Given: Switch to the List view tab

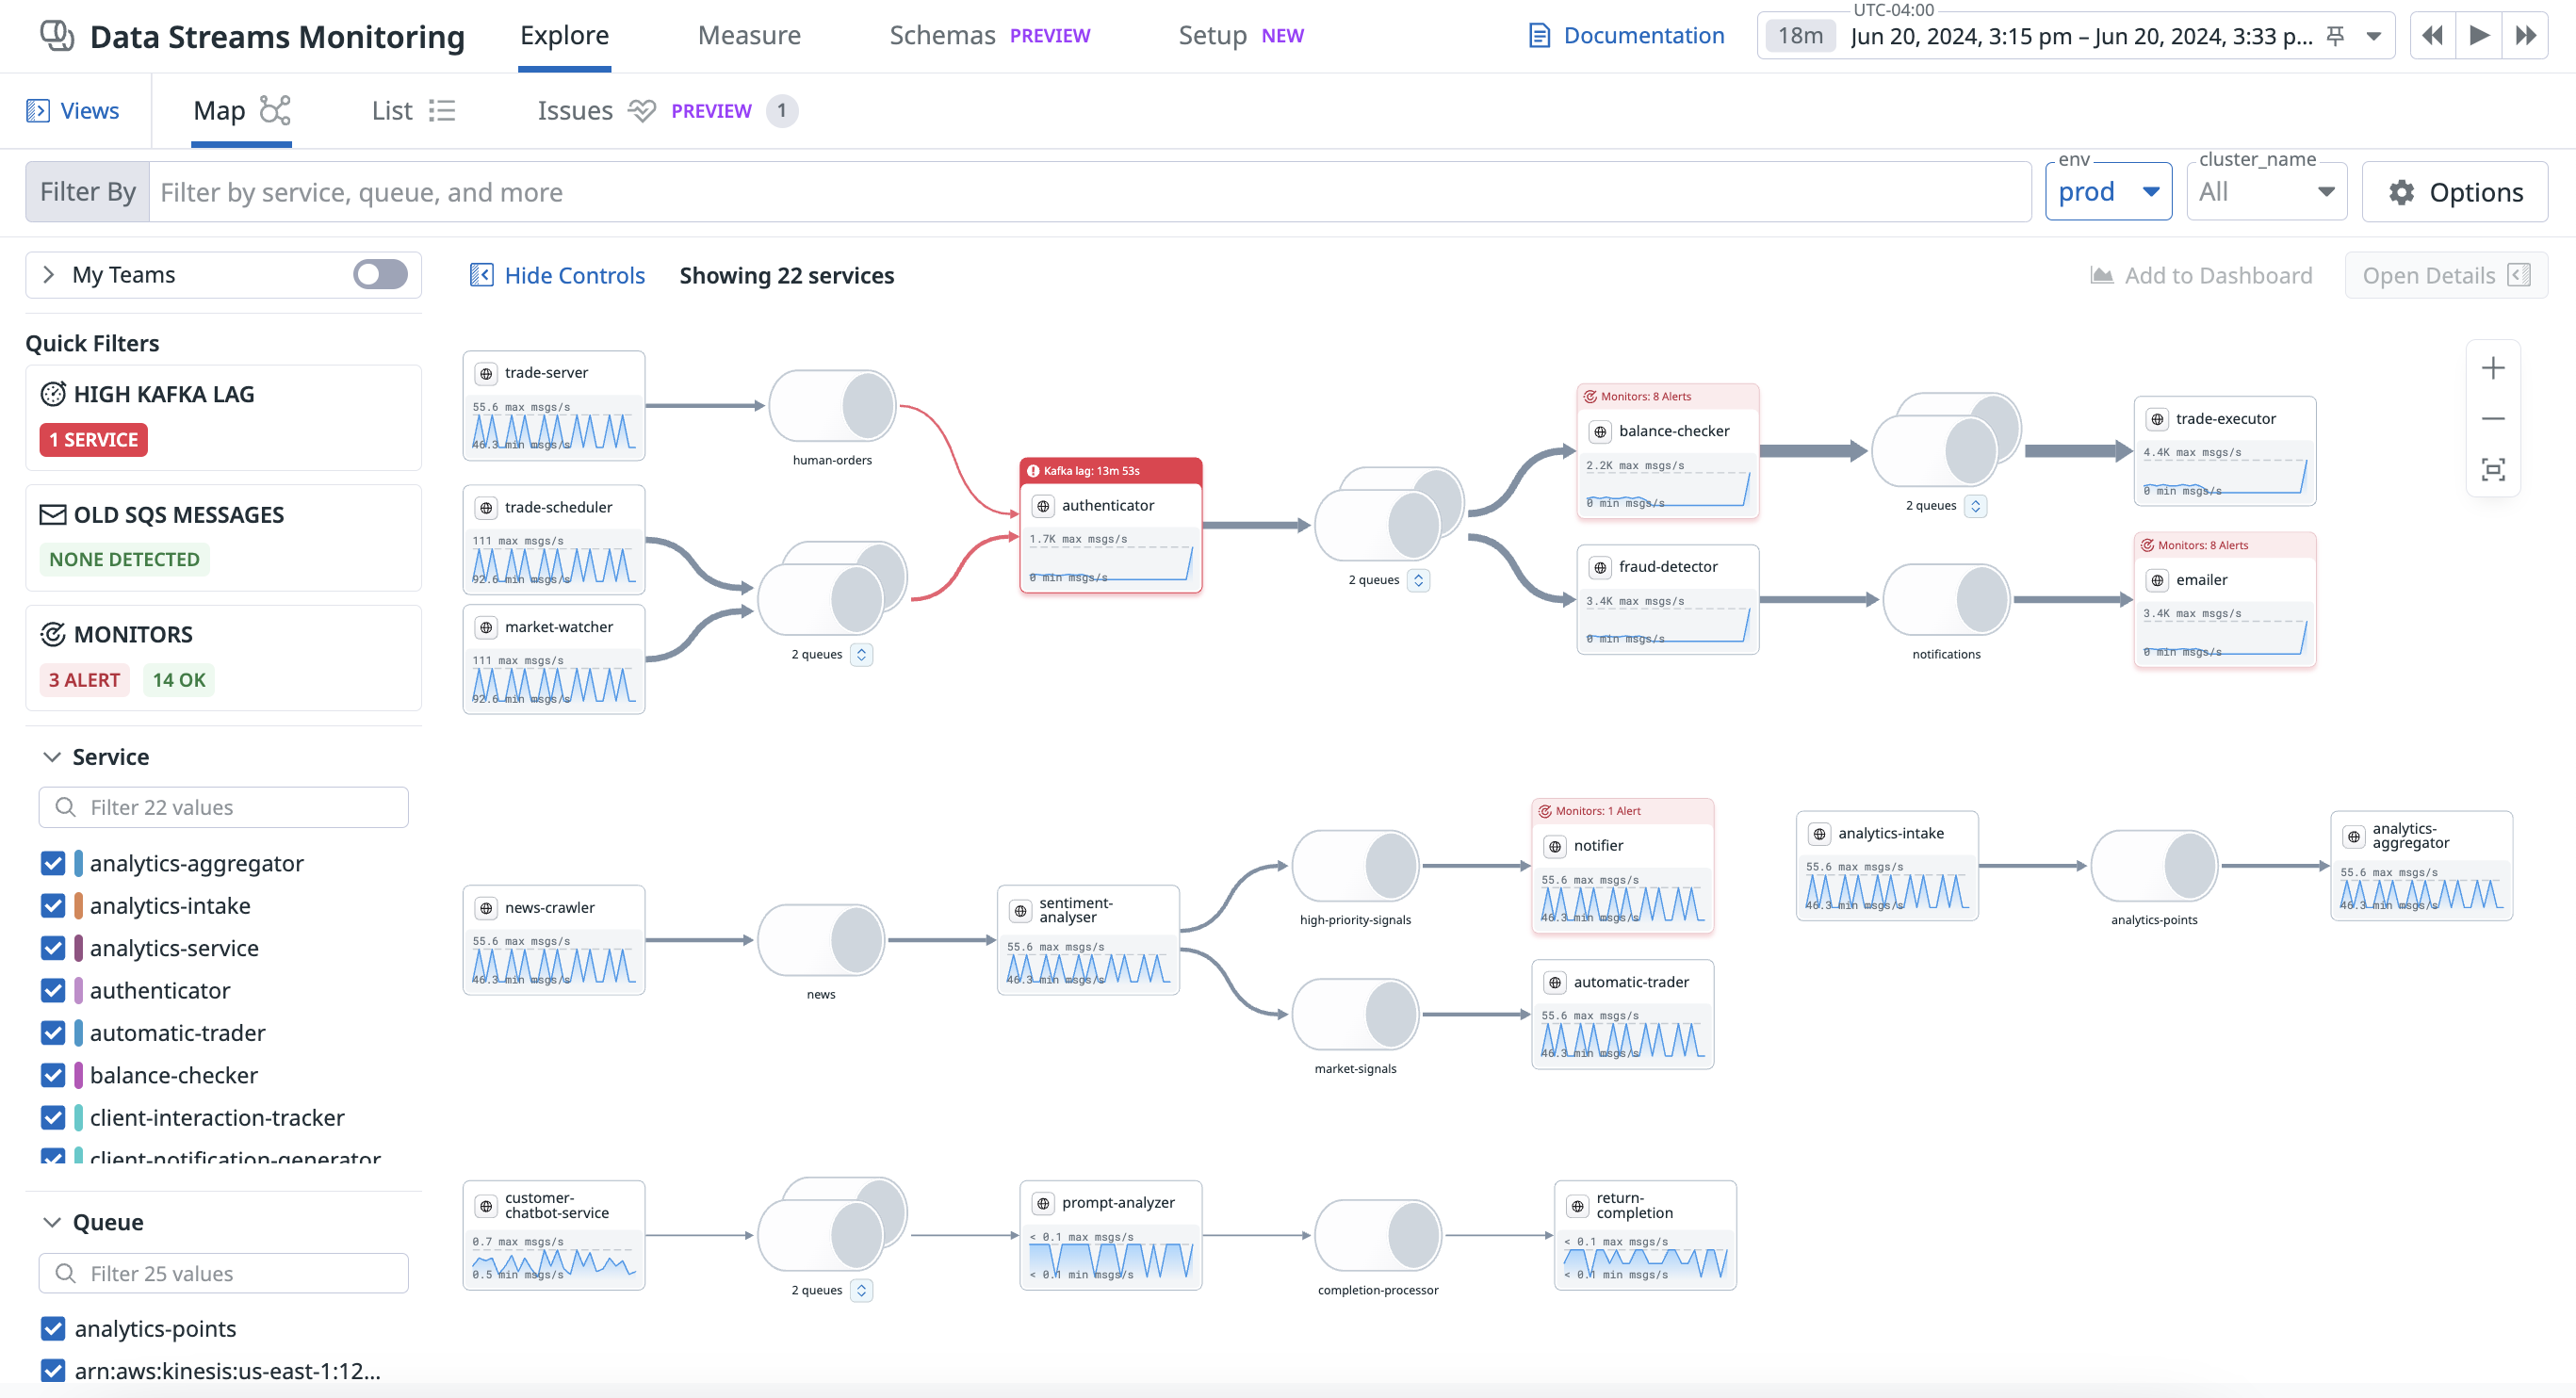Looking at the screenshot, I should (x=413, y=111).
